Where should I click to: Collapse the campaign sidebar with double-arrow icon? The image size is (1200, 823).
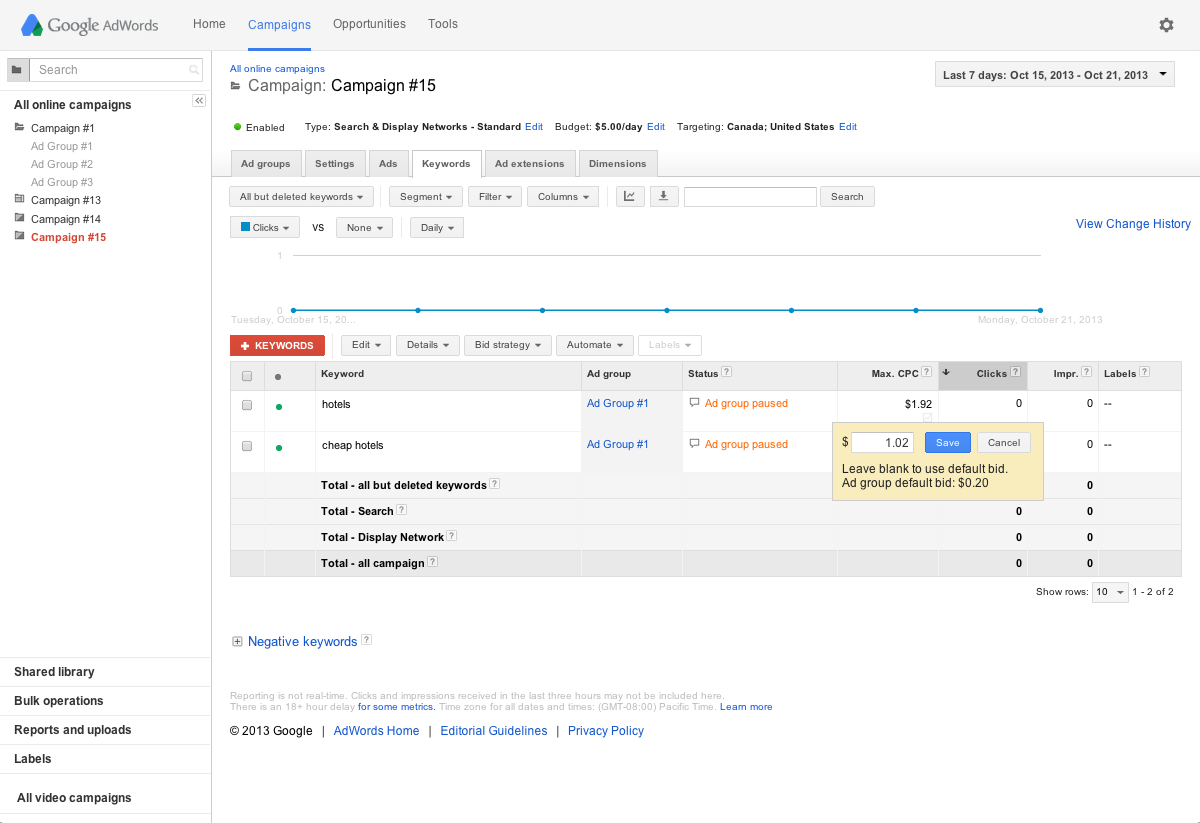pyautogui.click(x=199, y=100)
